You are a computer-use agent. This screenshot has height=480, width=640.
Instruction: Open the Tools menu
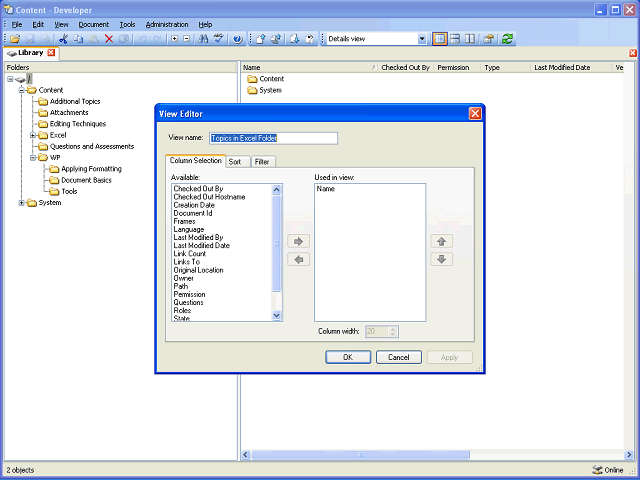tap(127, 24)
